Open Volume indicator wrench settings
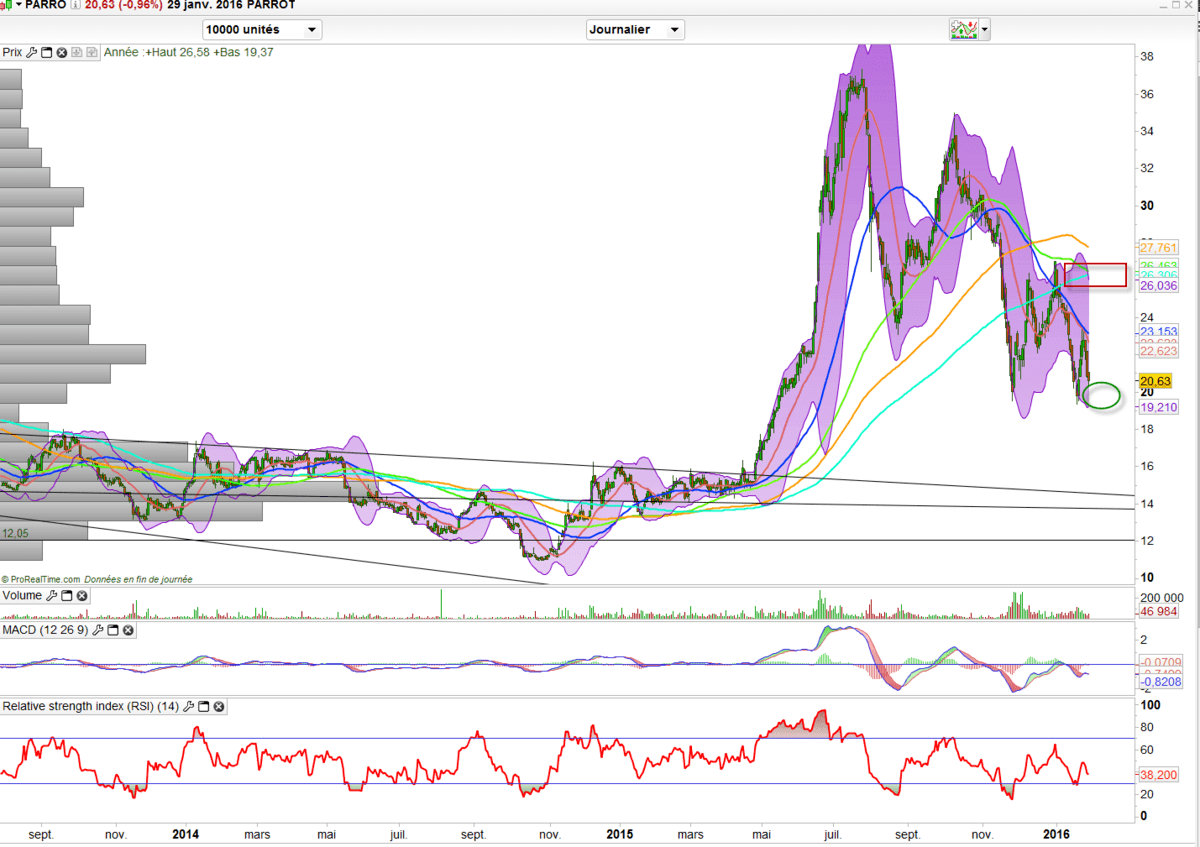1200x847 pixels. coord(52,596)
